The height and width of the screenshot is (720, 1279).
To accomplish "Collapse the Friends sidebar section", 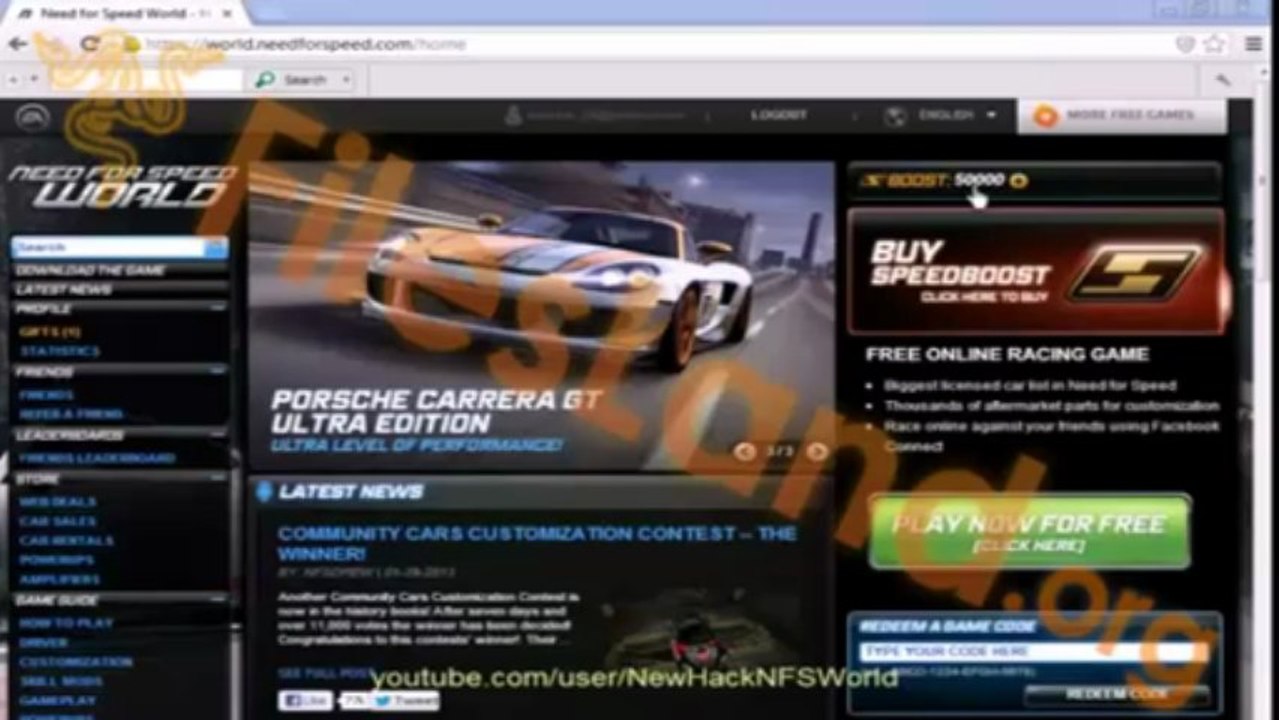I will (x=218, y=372).
